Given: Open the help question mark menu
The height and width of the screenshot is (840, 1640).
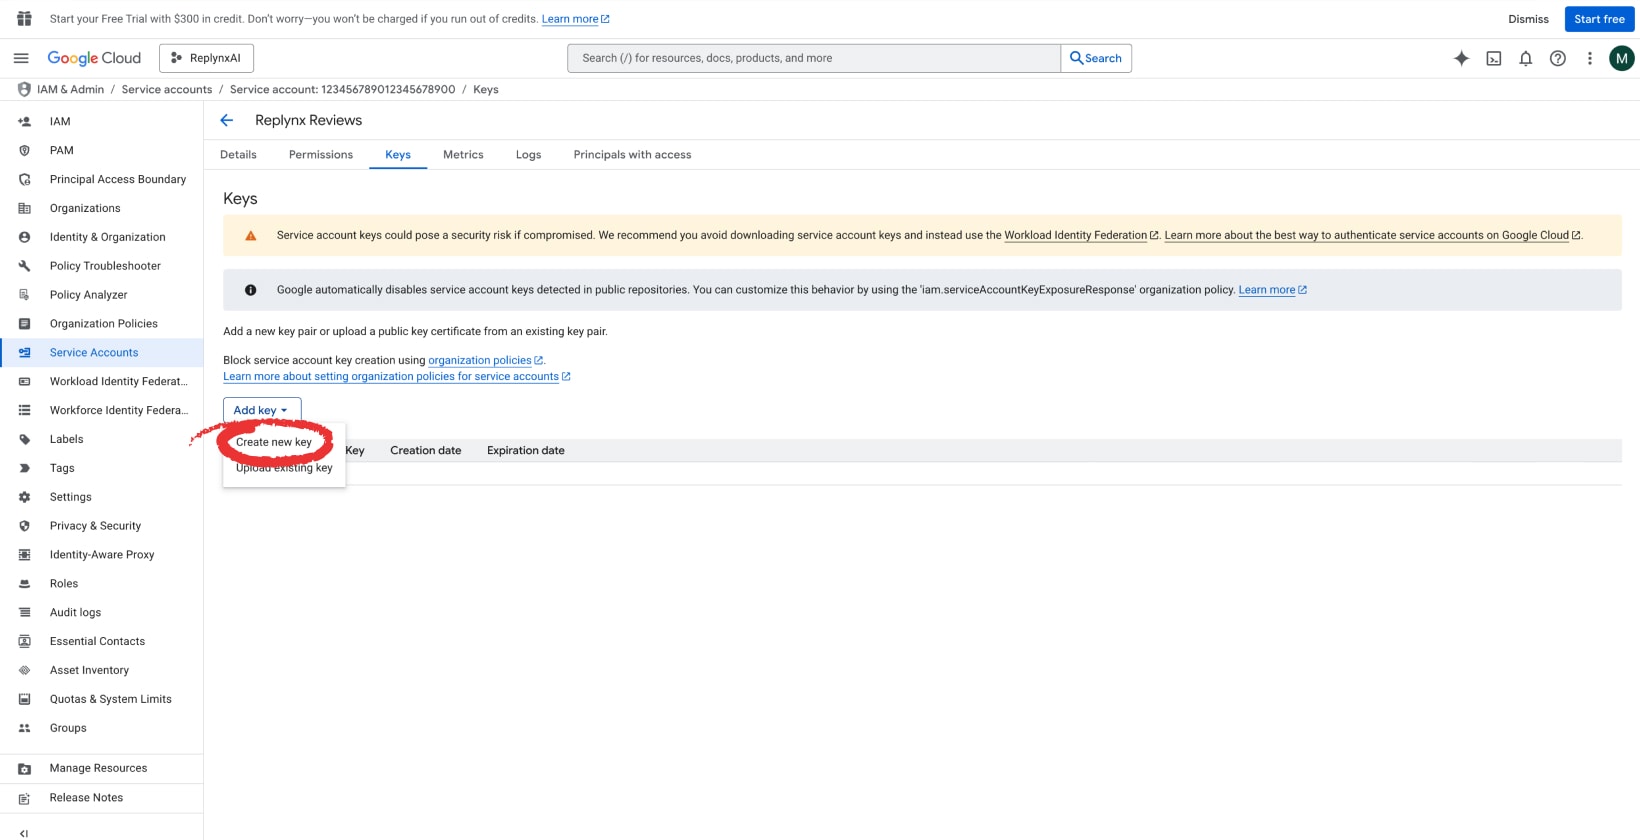Looking at the screenshot, I should (x=1557, y=58).
